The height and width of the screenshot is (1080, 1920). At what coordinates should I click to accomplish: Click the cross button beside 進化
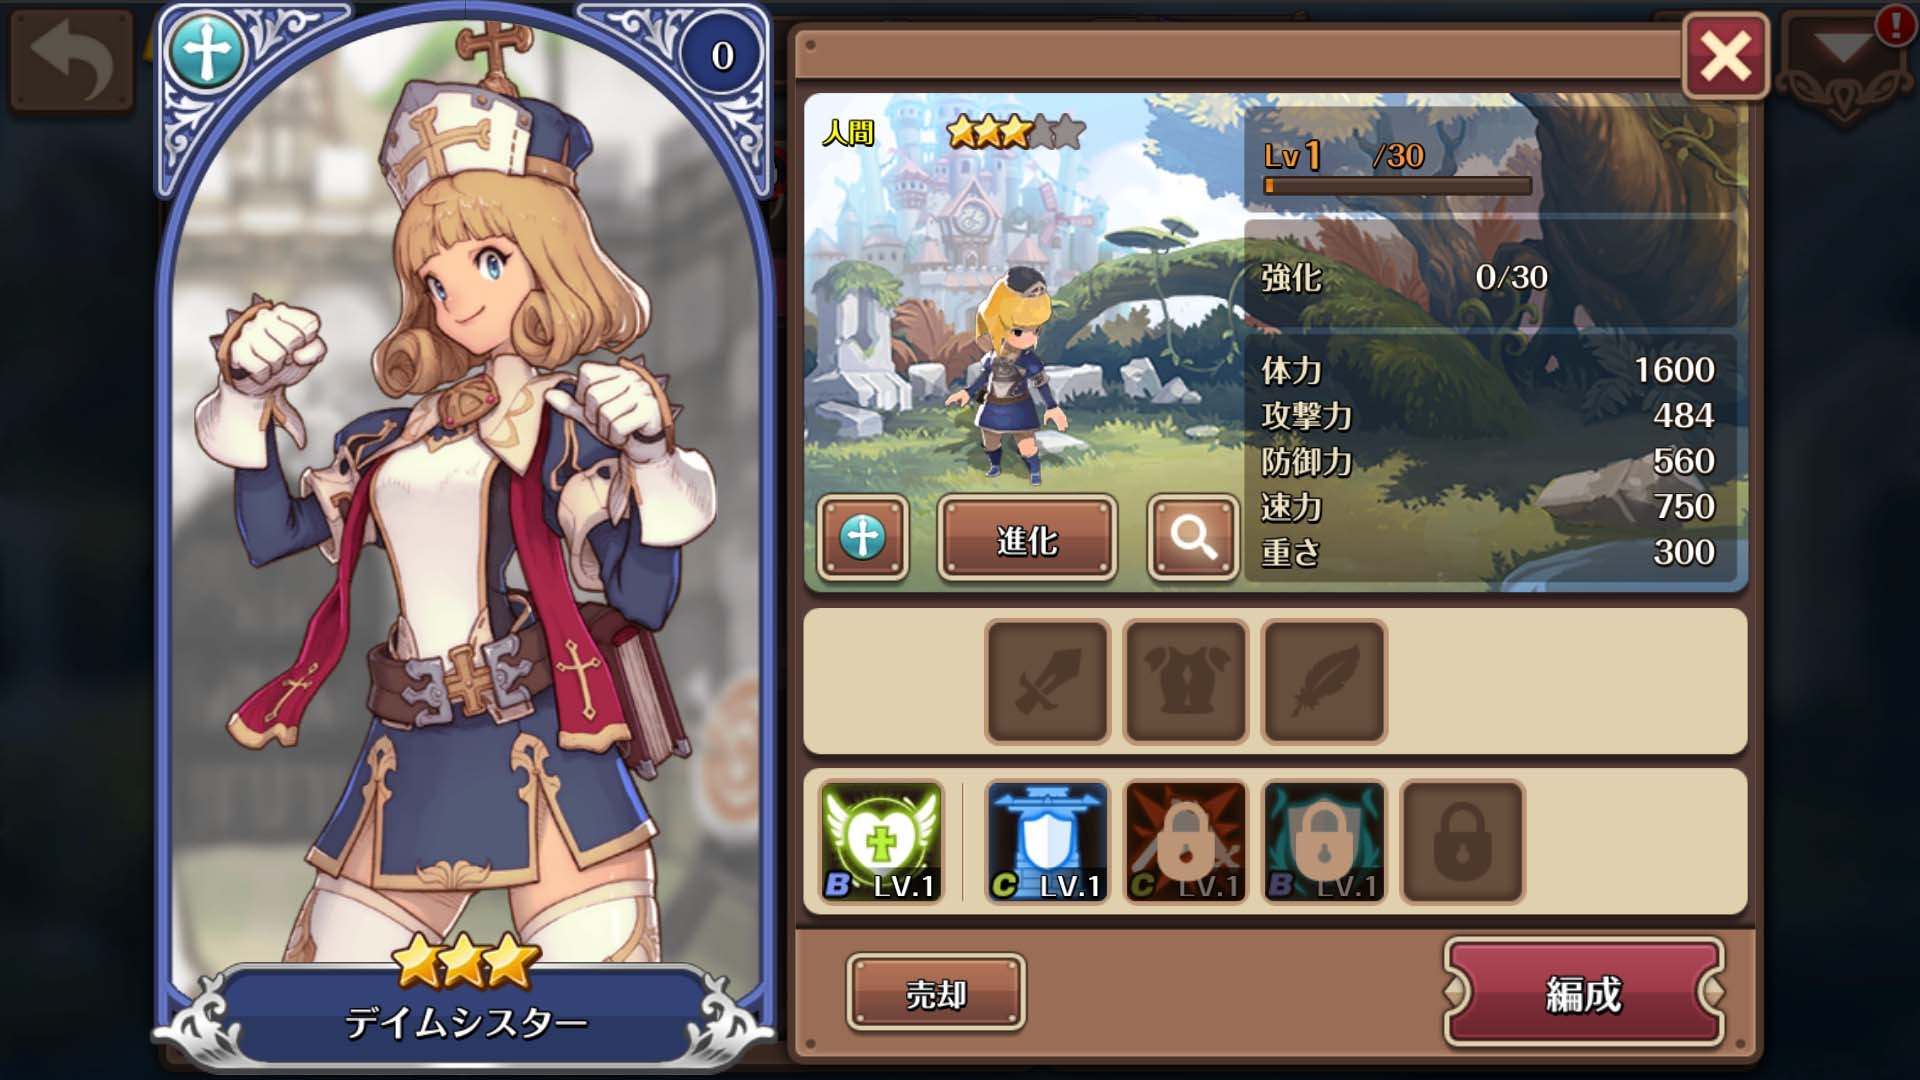[863, 538]
